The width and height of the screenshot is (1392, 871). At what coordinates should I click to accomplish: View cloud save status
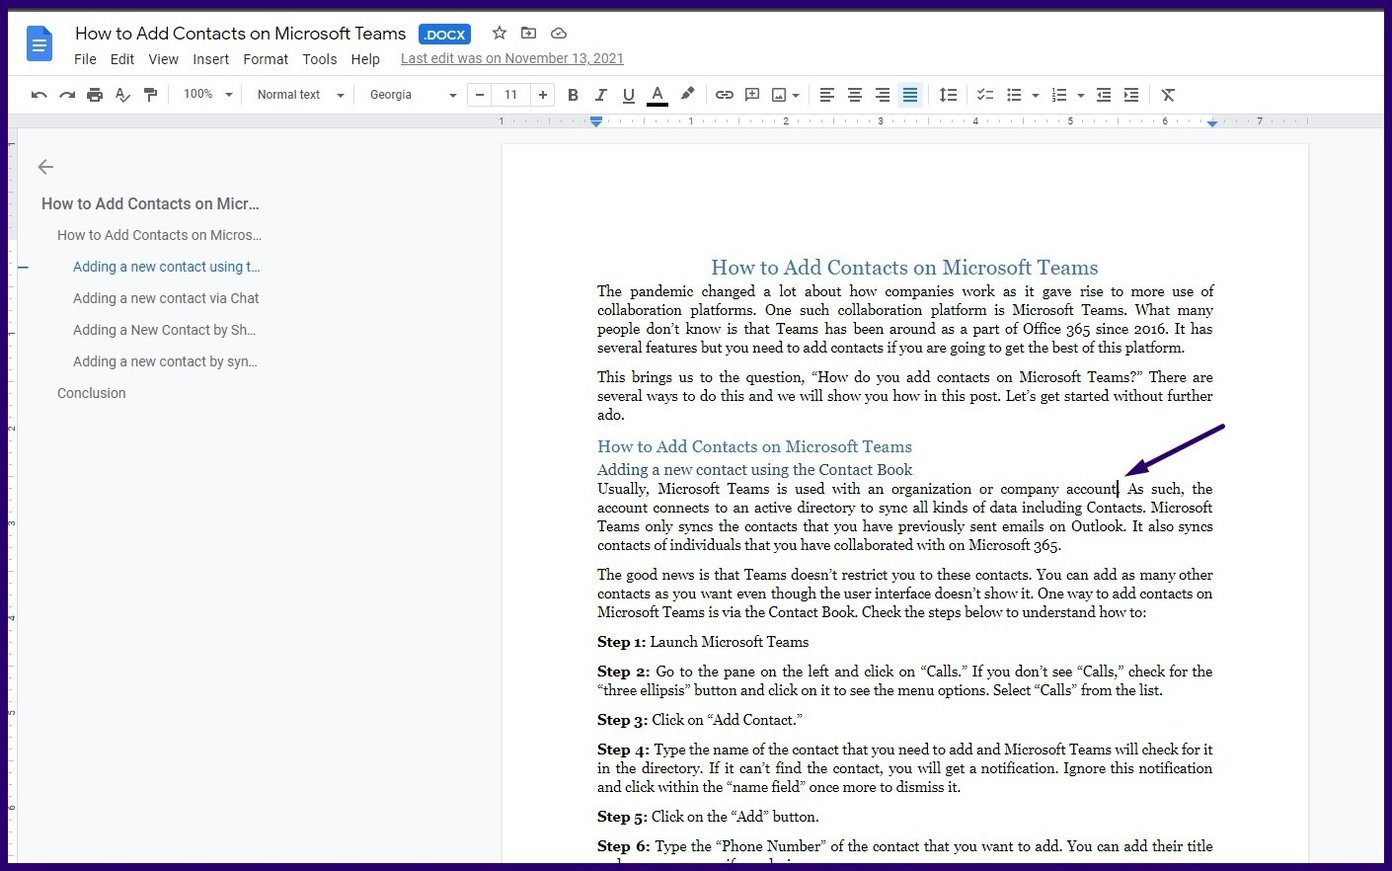559,33
